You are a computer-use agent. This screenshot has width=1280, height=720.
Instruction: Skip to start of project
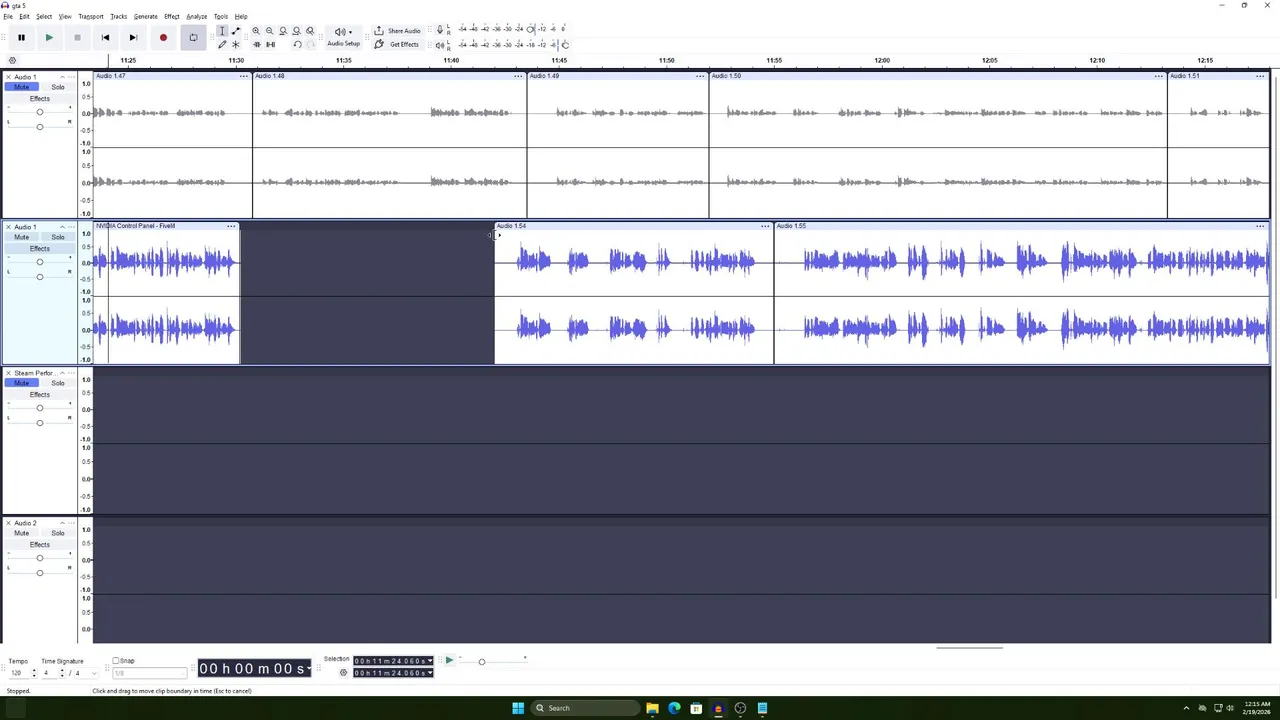(x=105, y=37)
